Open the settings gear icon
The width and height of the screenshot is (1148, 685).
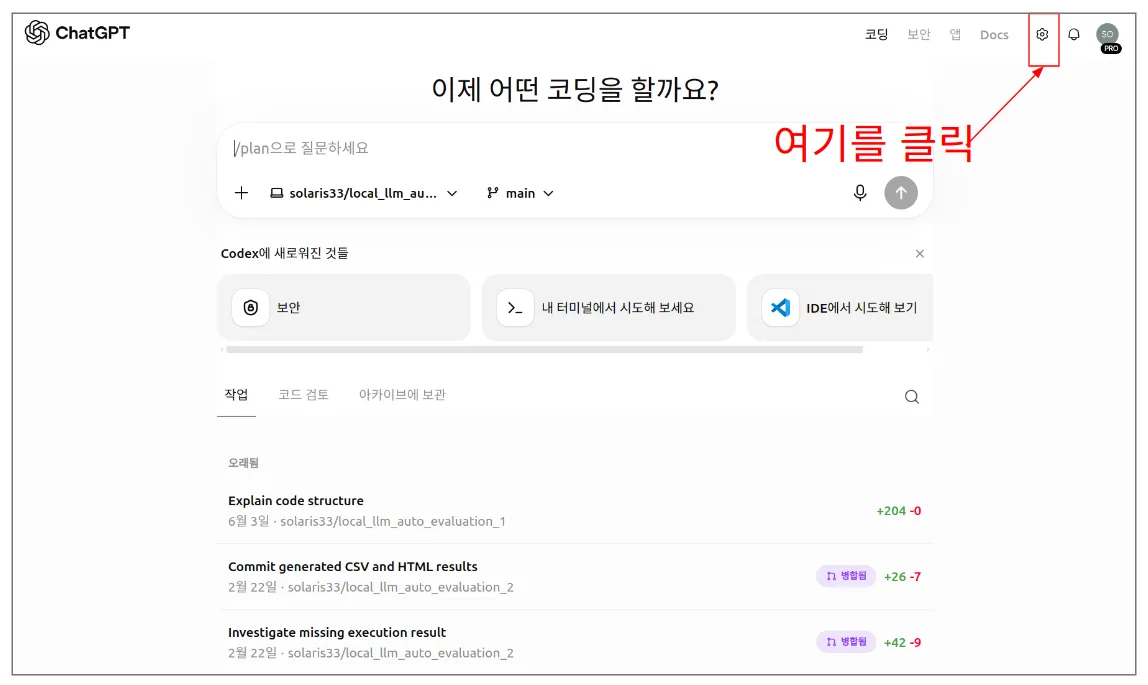1042,34
